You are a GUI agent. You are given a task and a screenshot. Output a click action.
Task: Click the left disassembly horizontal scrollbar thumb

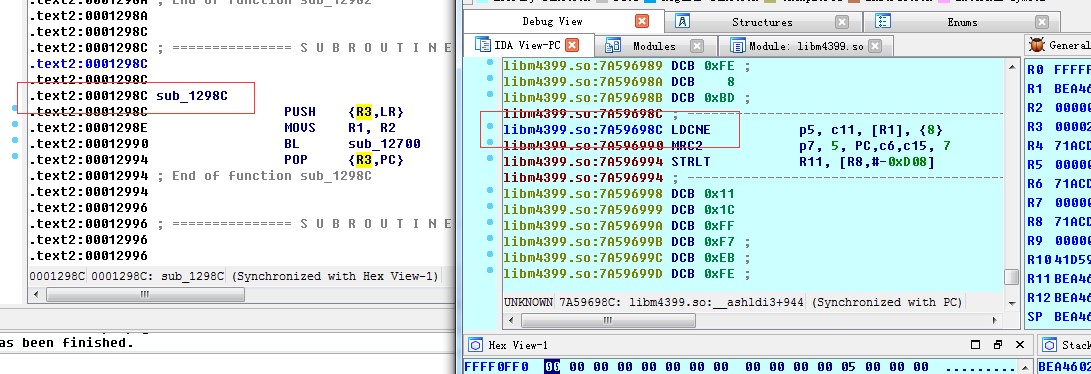click(145, 295)
